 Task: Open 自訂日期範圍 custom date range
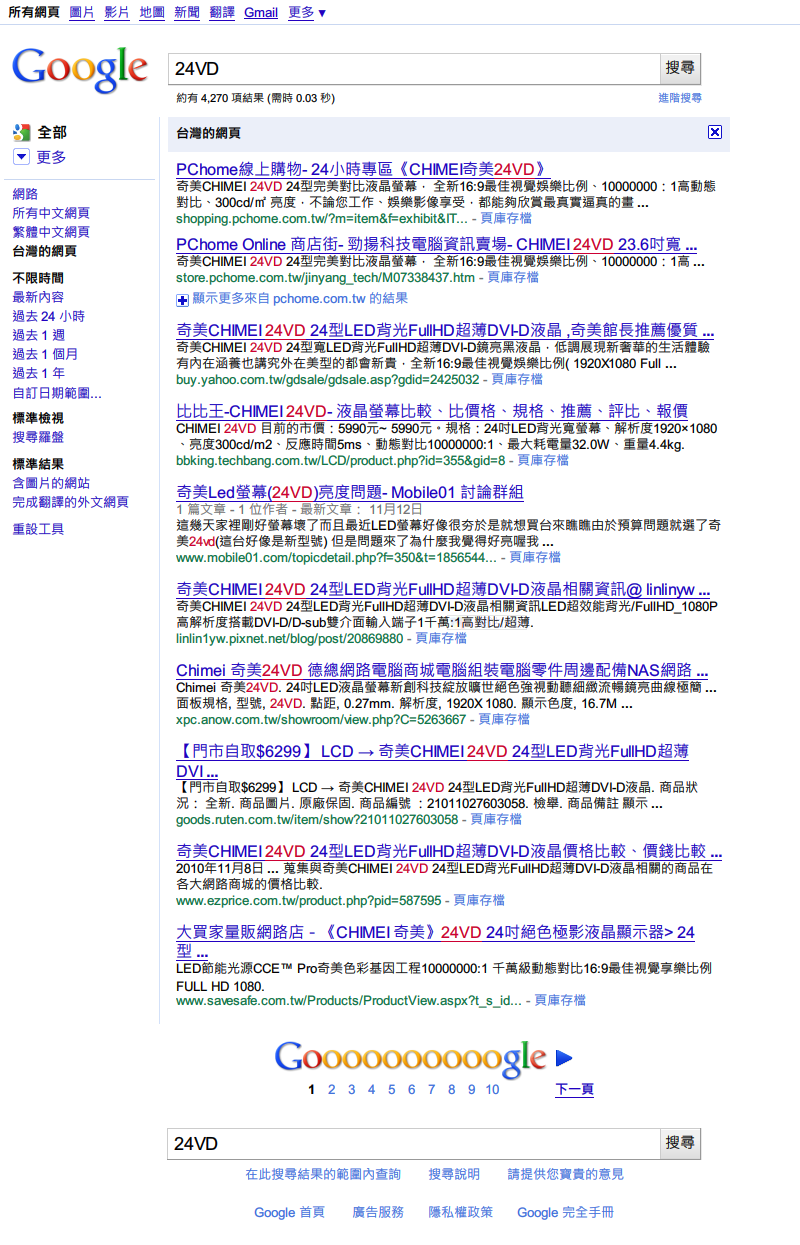57,393
